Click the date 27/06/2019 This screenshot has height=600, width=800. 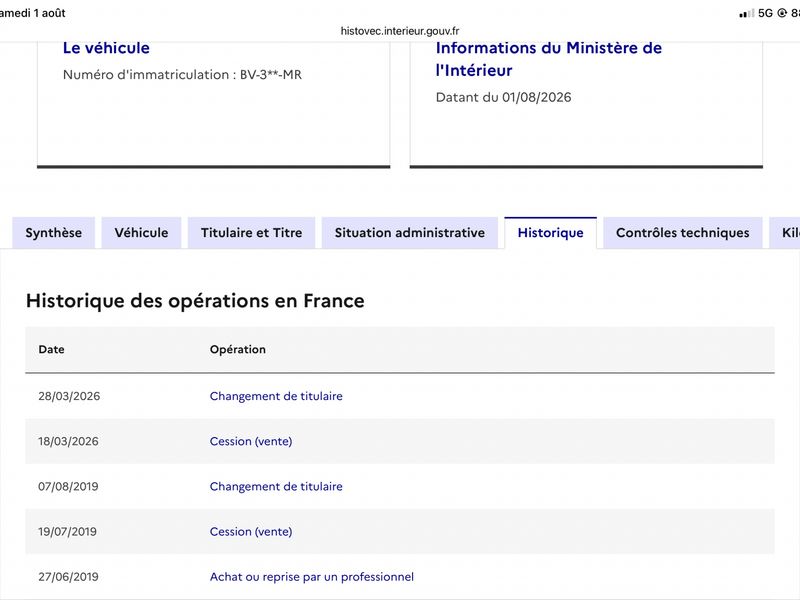[x=68, y=577]
